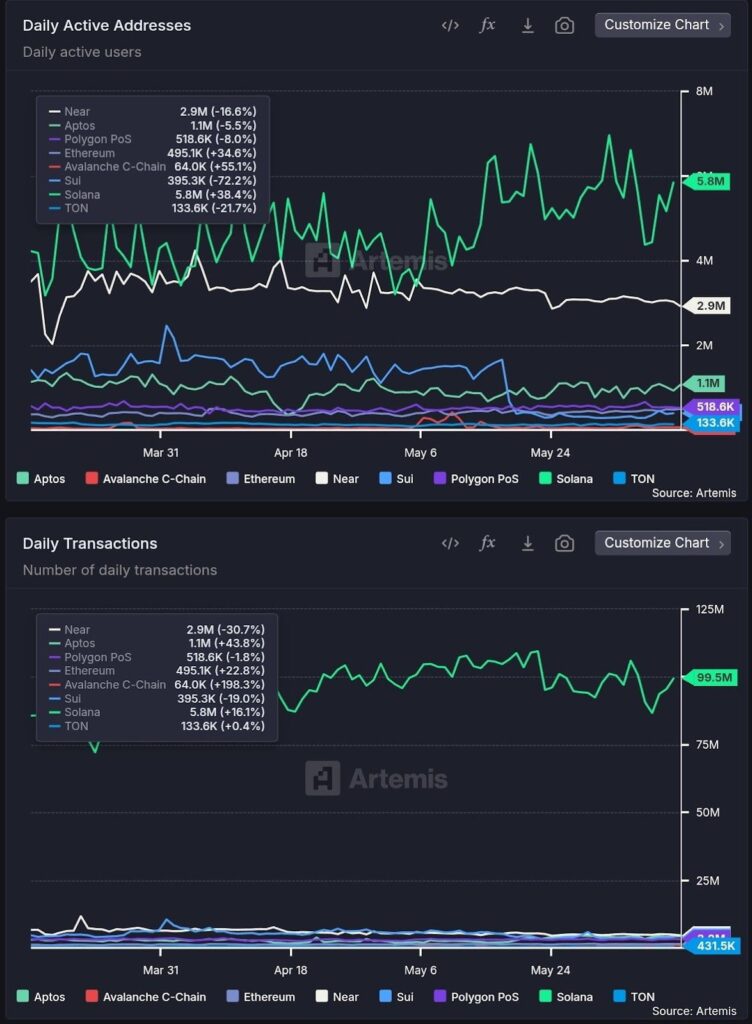Viewport: 752px width, 1024px height.
Task: Click Mar 31 date on Daily Active Addresses axis
Action: 161,453
